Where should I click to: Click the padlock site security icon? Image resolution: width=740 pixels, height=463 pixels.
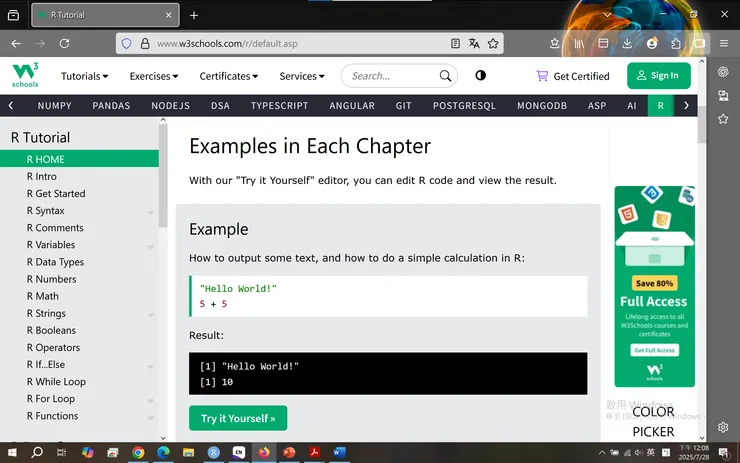(145, 43)
